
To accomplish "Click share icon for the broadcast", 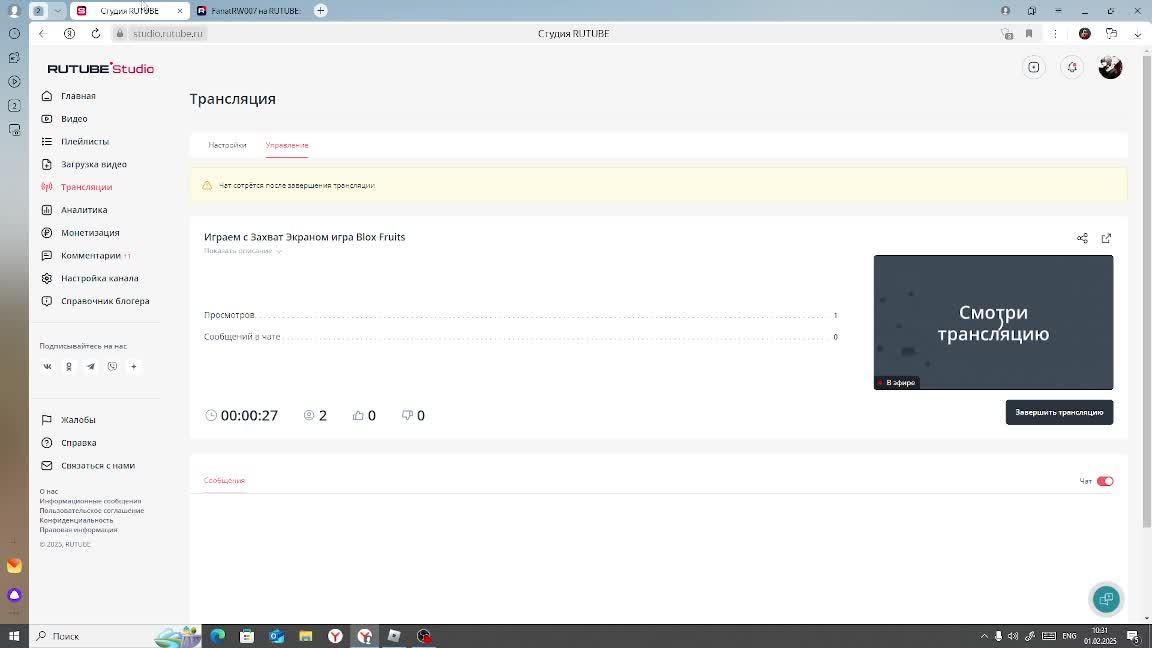I will (1082, 238).
